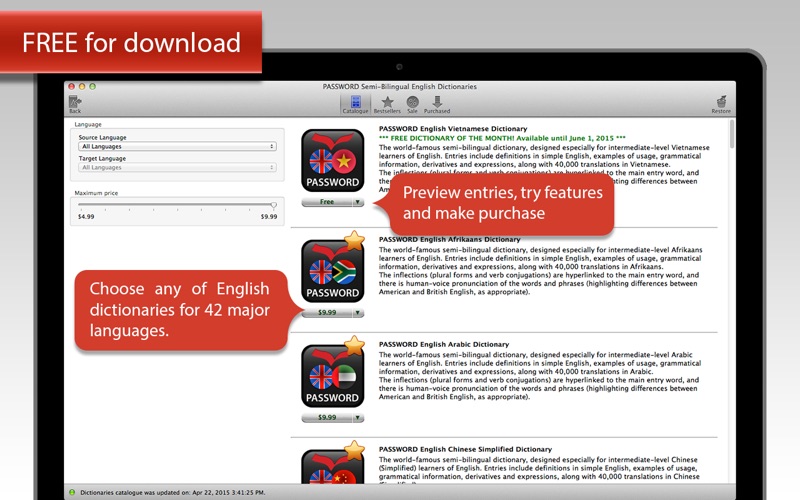Select the PASSWORD English Vietnamese Dictionary title
The height and width of the screenshot is (500, 800).
pyautogui.click(x=453, y=129)
